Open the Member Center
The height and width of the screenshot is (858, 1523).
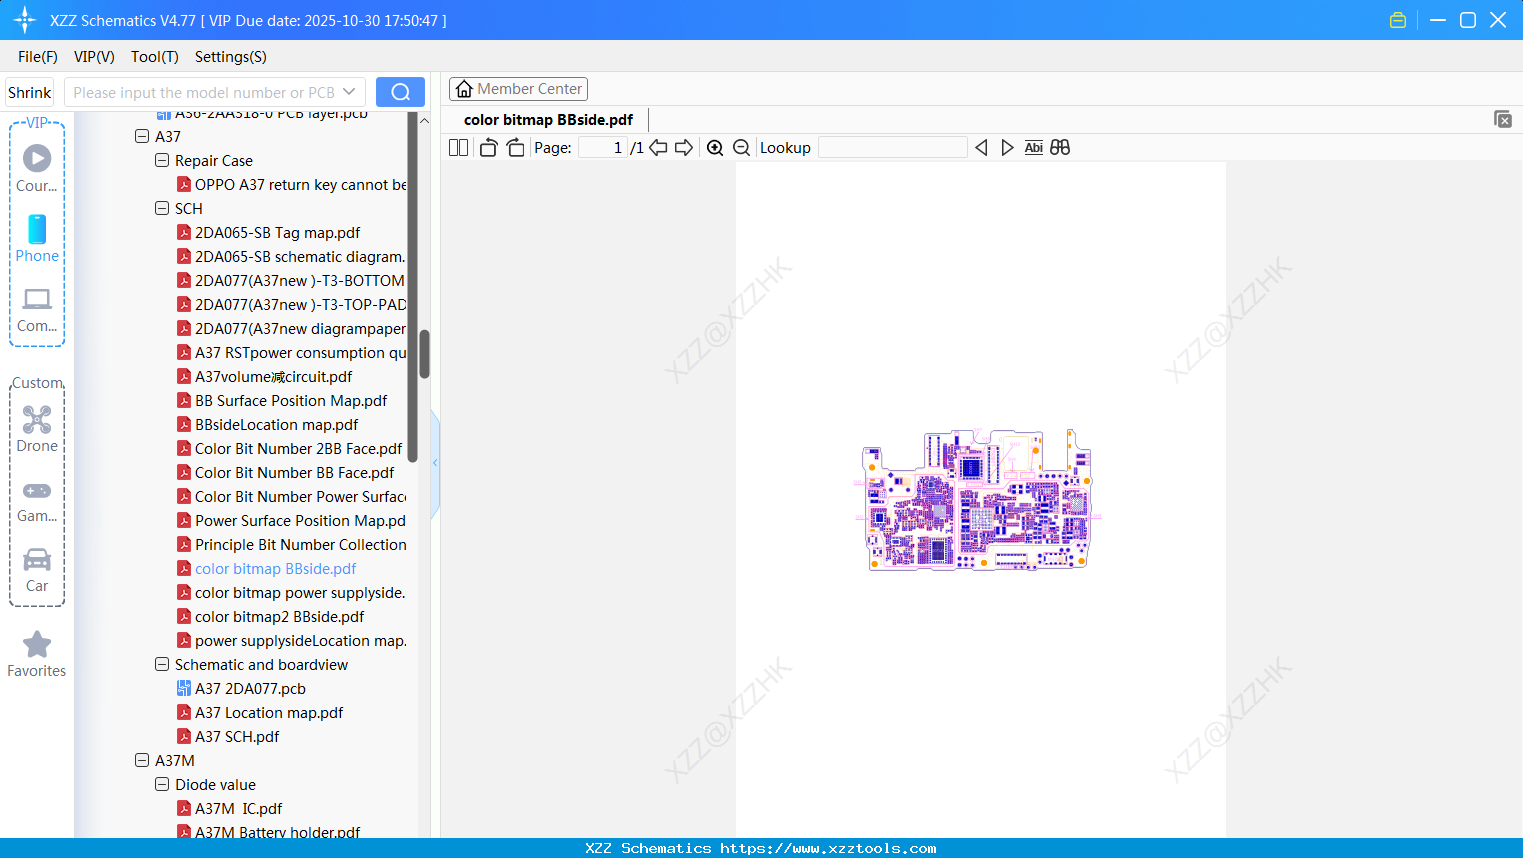coord(518,89)
